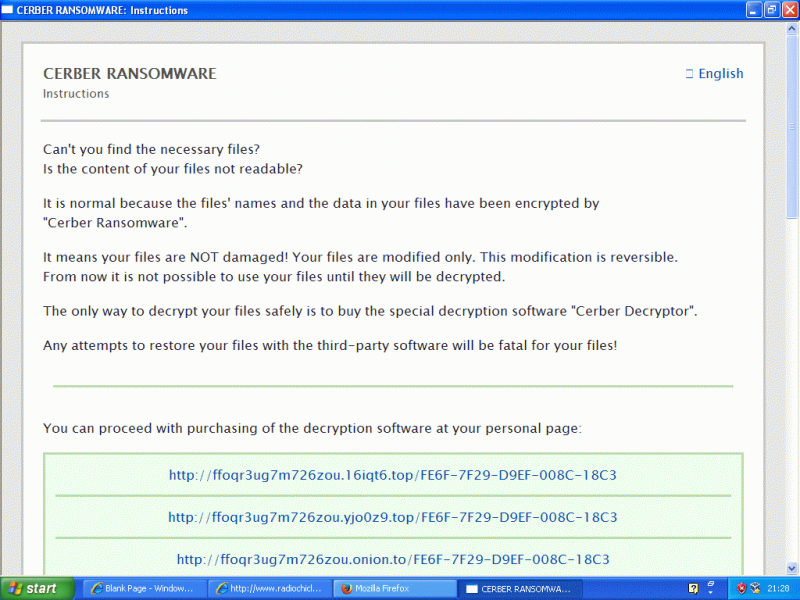Click the tray icon next to the clock
800x600 pixels.
756,588
